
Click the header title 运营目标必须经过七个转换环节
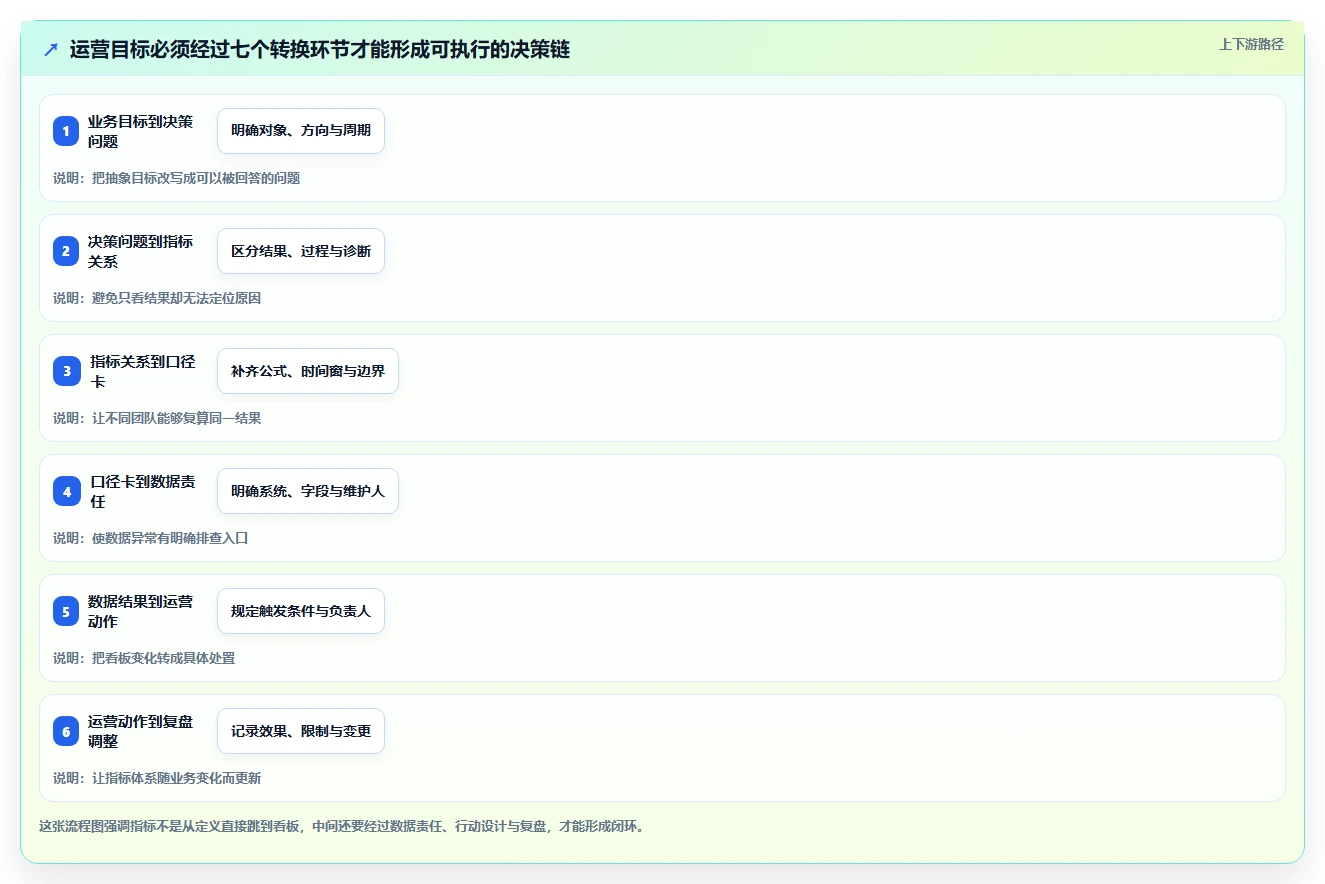pyautogui.click(x=320, y=49)
